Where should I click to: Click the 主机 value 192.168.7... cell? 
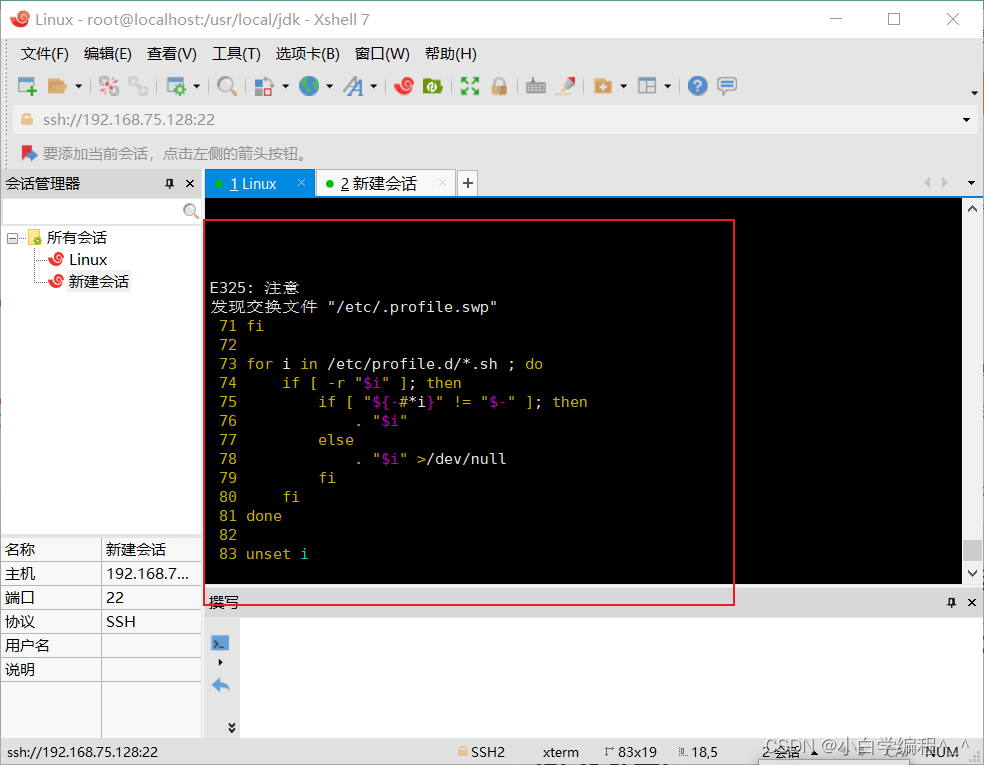pyautogui.click(x=151, y=574)
